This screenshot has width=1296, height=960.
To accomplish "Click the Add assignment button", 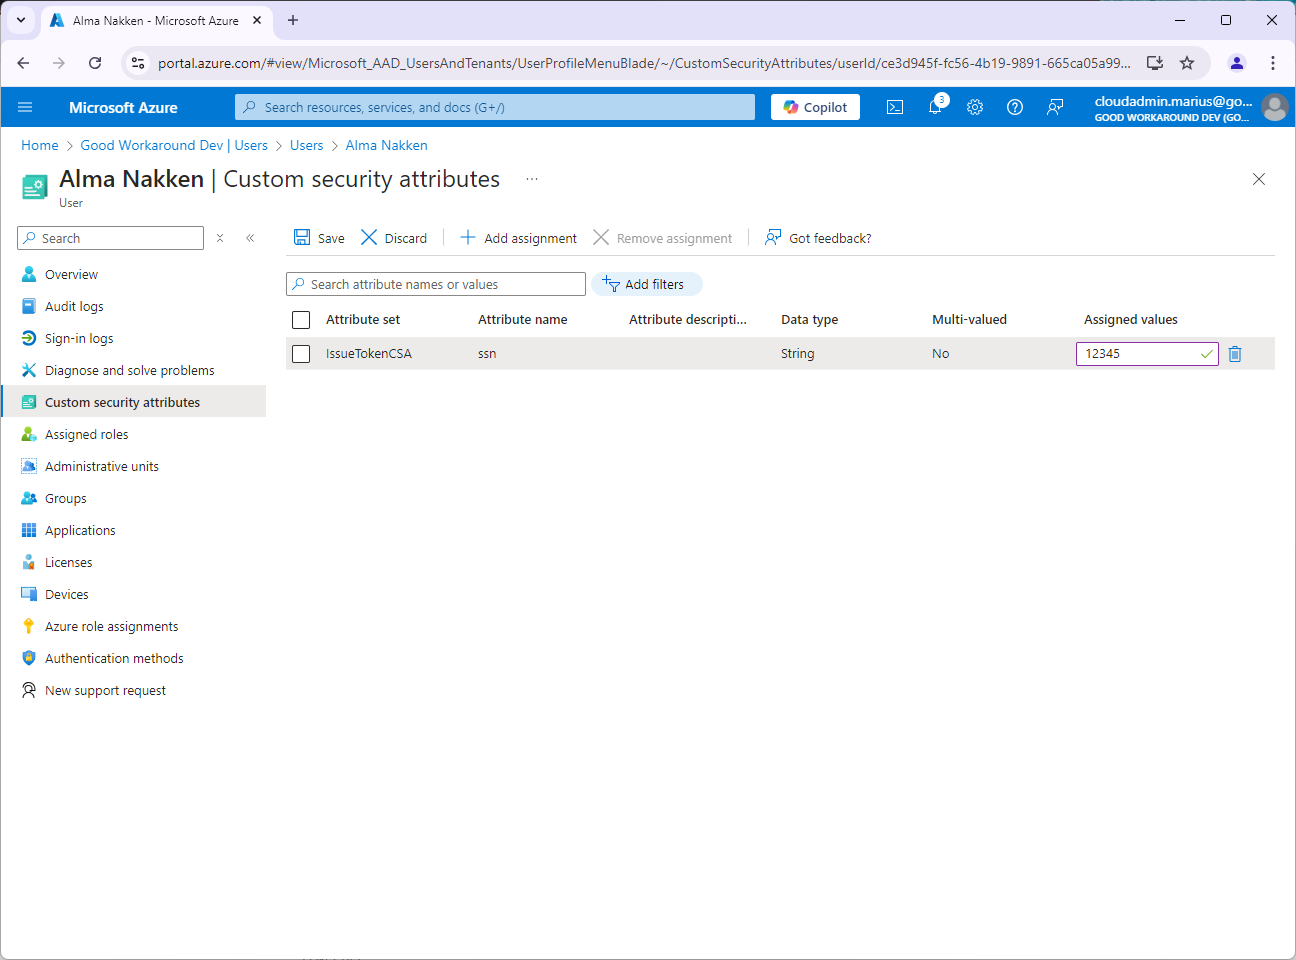I will (x=518, y=238).
